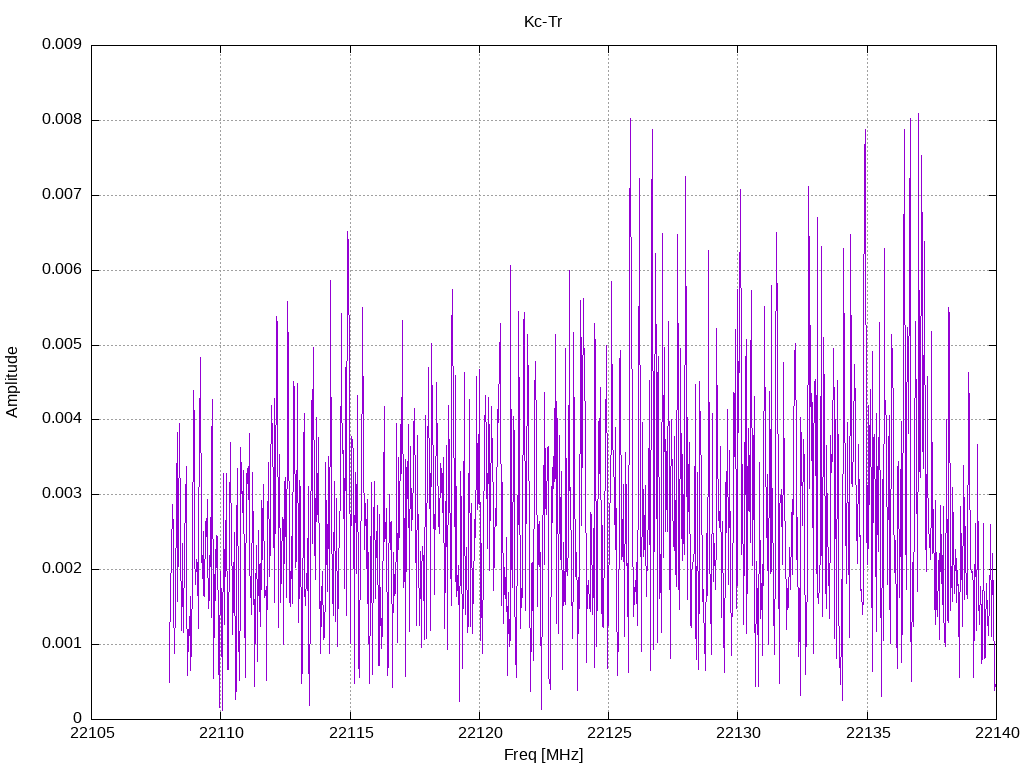Select the 22130 x-axis tick label
1024x768 pixels.
click(737, 734)
